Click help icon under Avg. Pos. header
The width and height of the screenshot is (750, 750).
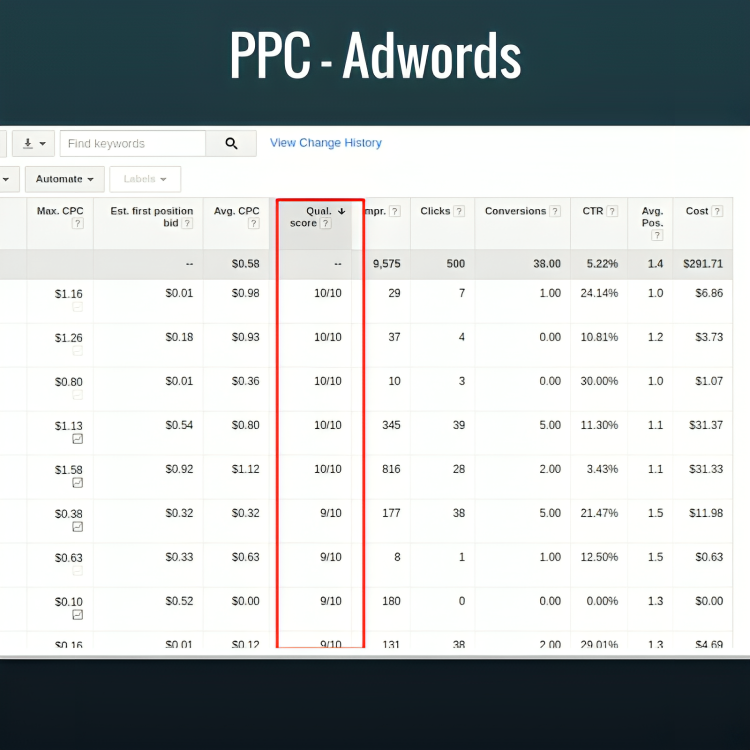657,236
